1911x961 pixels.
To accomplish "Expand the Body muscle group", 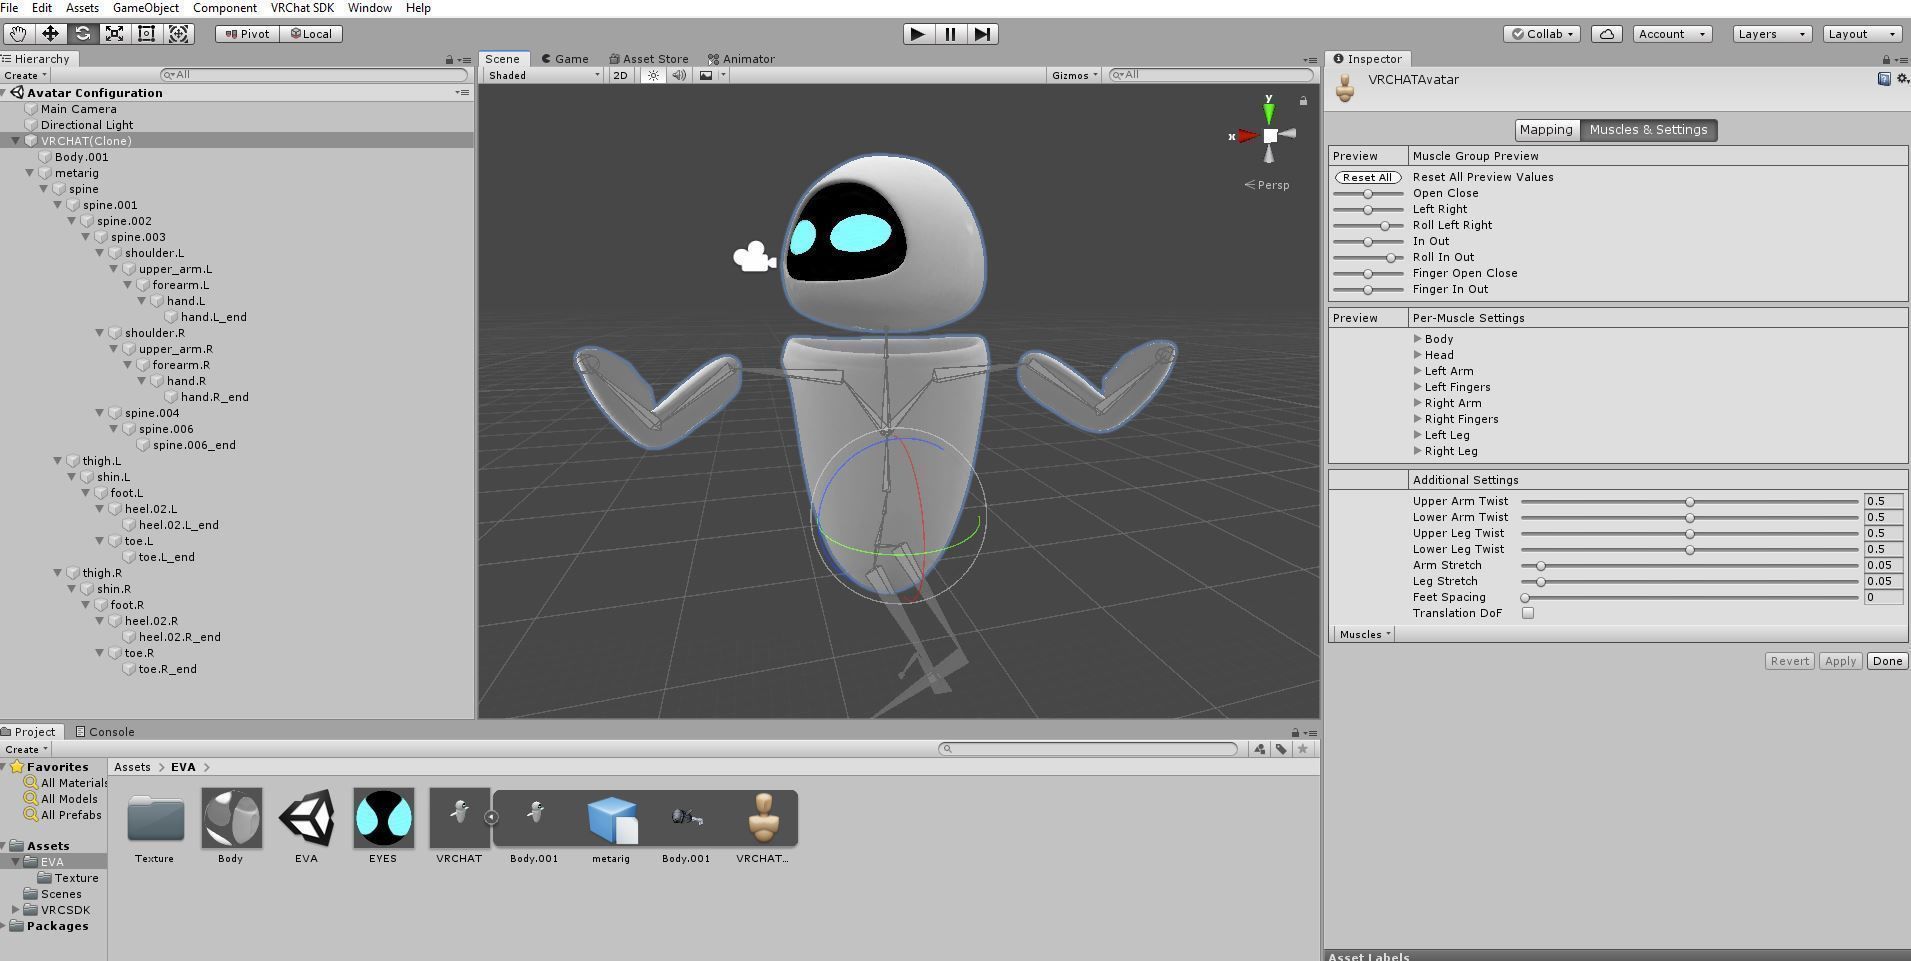I will 1418,339.
